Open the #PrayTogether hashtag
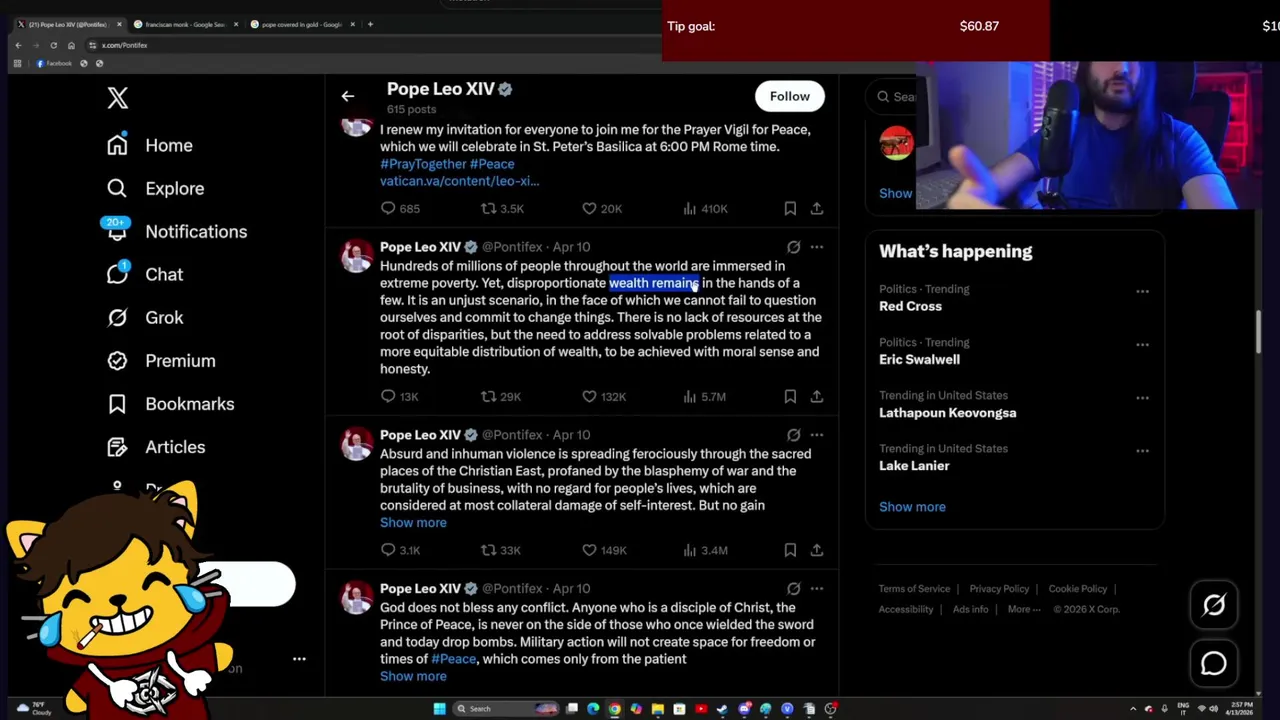 point(423,164)
